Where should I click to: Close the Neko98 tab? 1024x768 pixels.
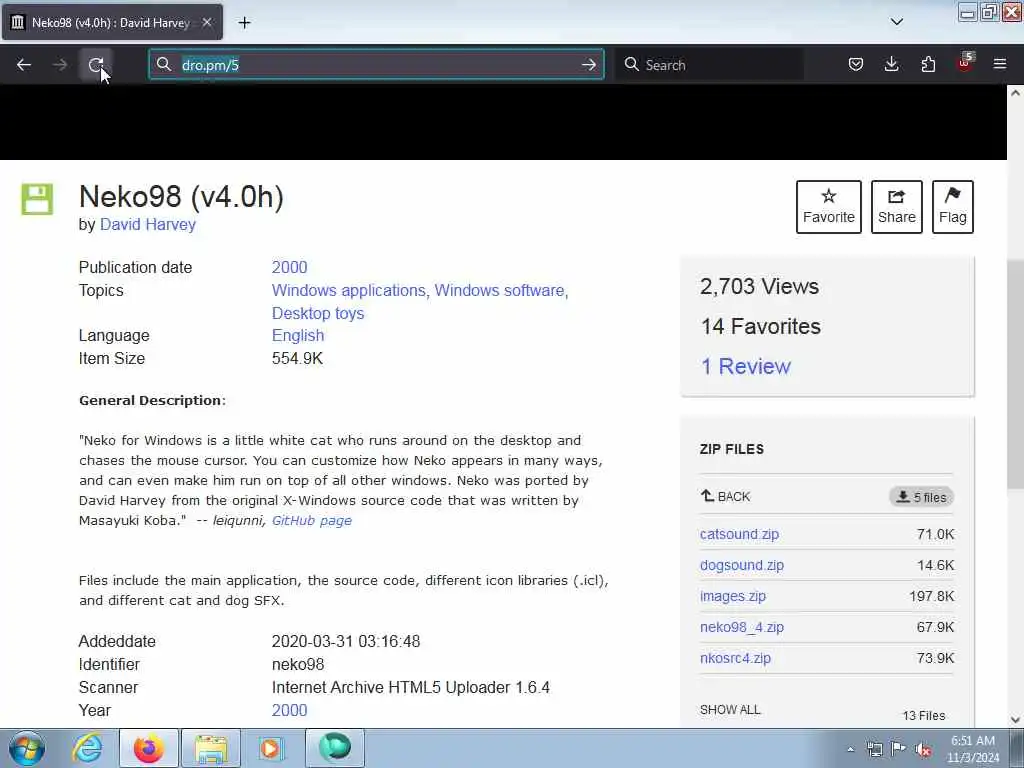206,22
